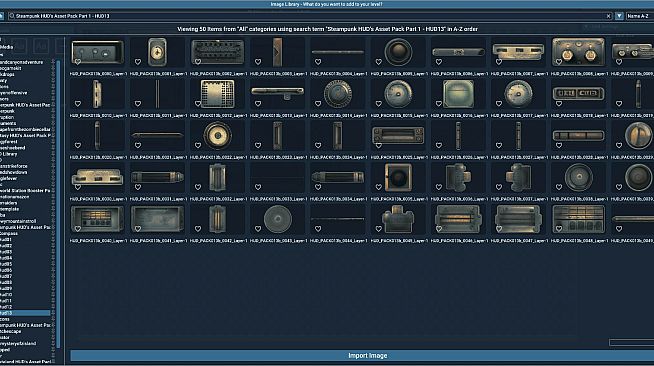The height and width of the screenshot is (366, 654).
Task: Pick the flat disc image 0043
Action: tap(278, 219)
